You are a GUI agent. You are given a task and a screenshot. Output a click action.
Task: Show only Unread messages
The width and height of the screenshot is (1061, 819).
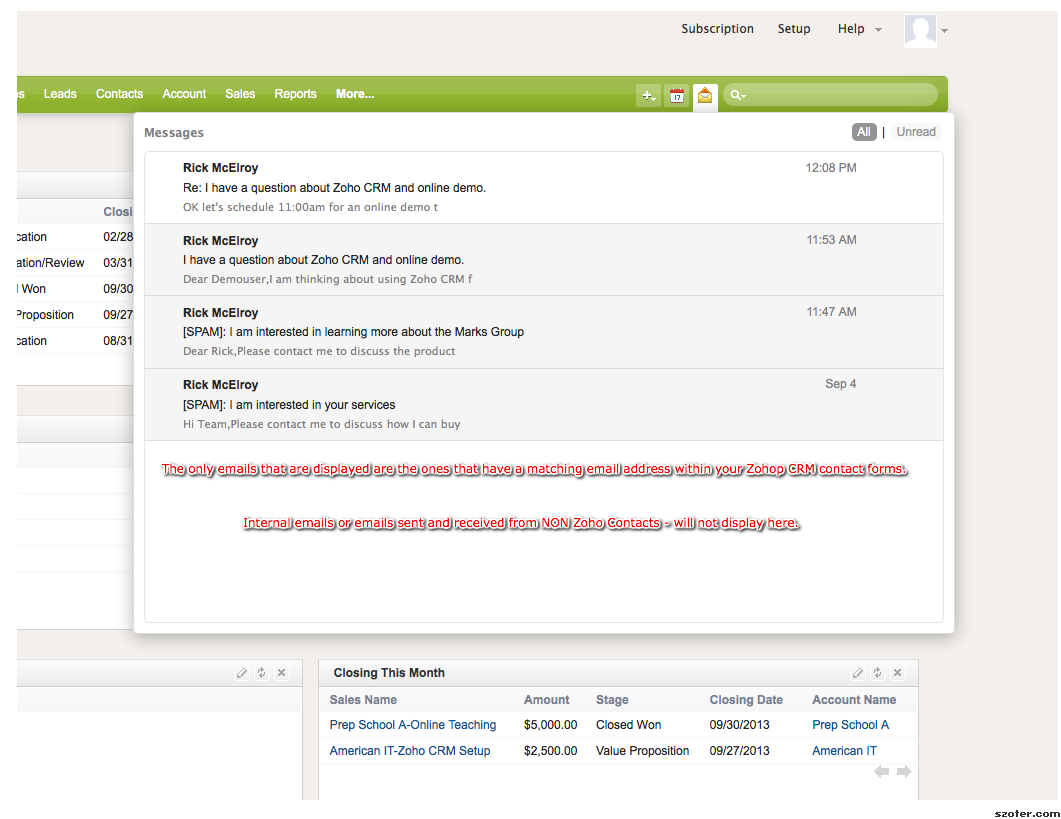pos(916,132)
